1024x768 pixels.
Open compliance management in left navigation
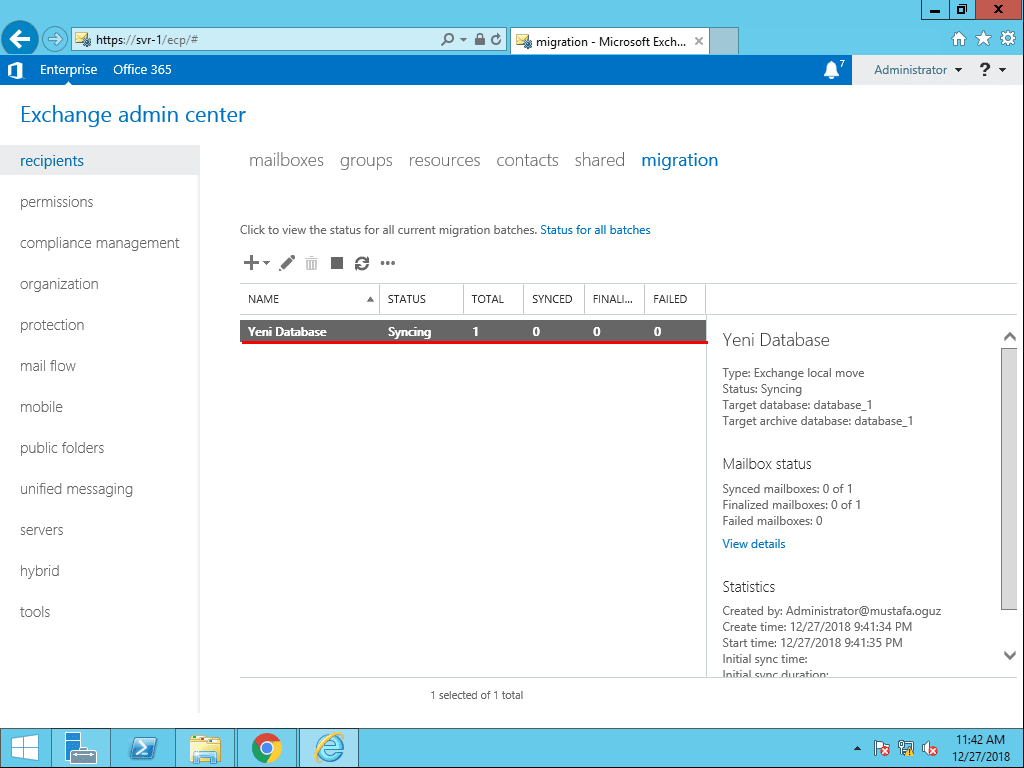[x=99, y=243]
